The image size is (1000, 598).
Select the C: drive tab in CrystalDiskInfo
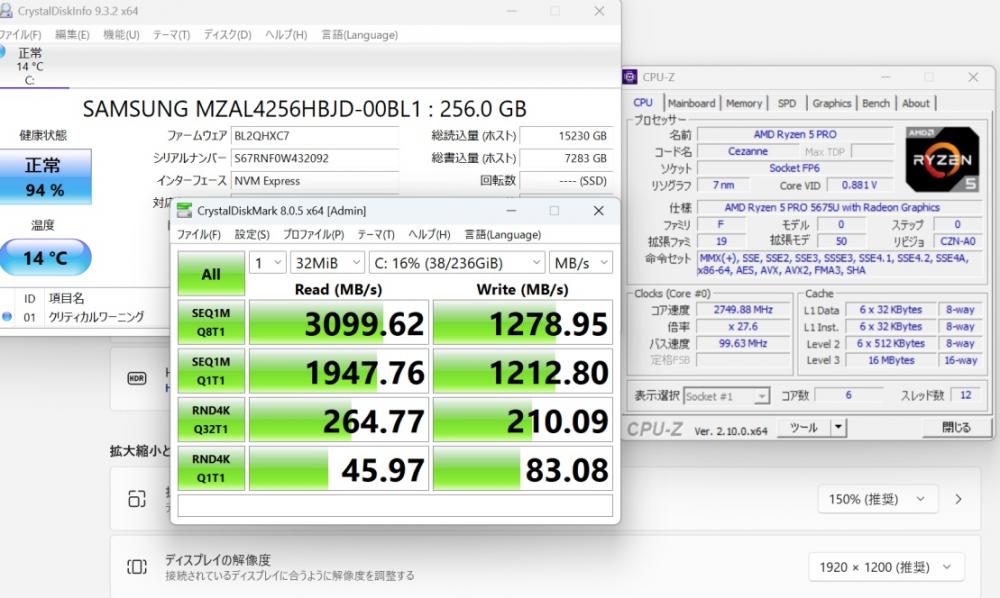[x=30, y=66]
